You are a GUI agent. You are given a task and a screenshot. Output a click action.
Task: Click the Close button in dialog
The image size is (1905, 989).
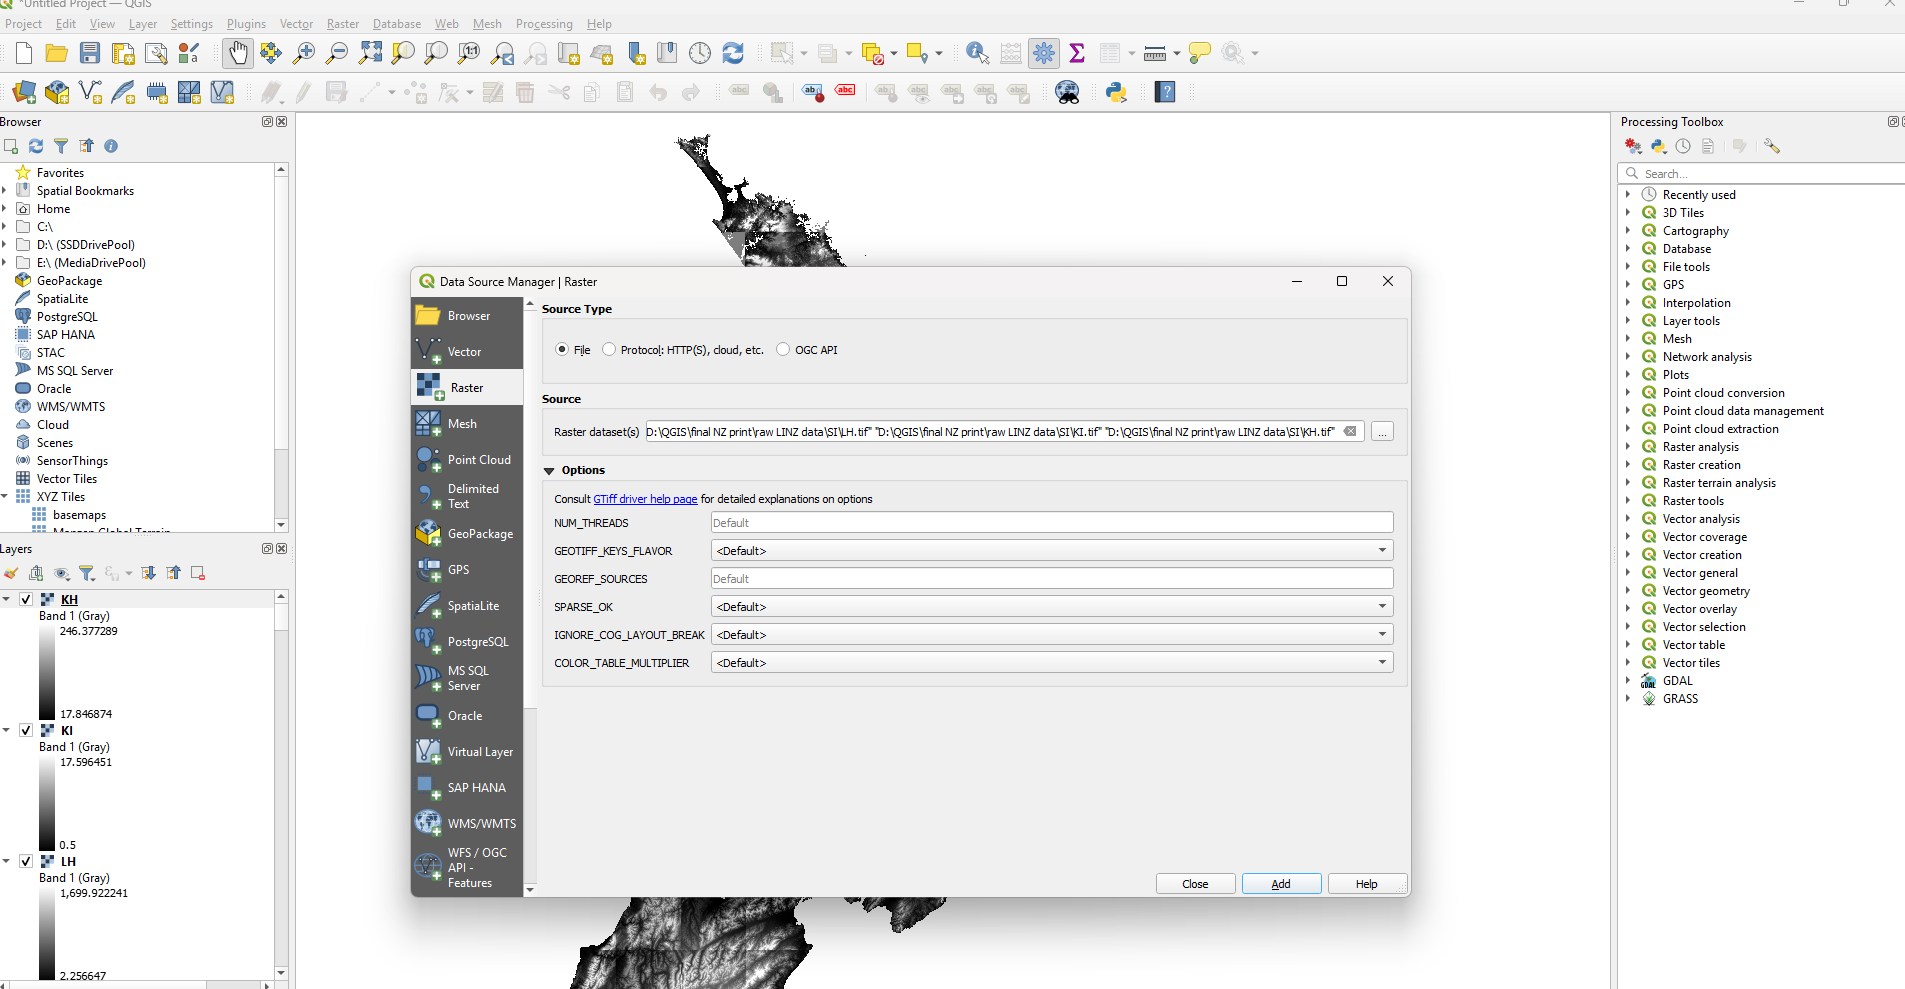click(1195, 884)
